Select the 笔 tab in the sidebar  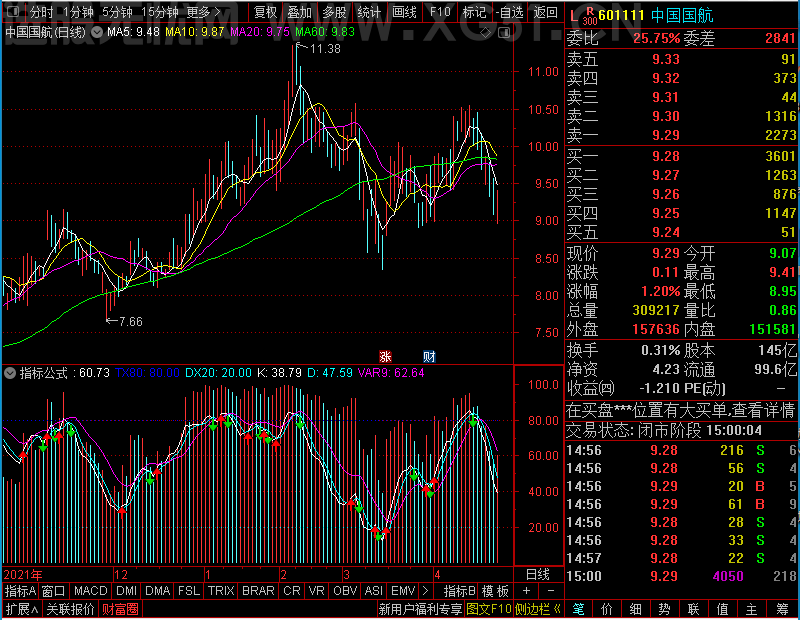[578, 609]
